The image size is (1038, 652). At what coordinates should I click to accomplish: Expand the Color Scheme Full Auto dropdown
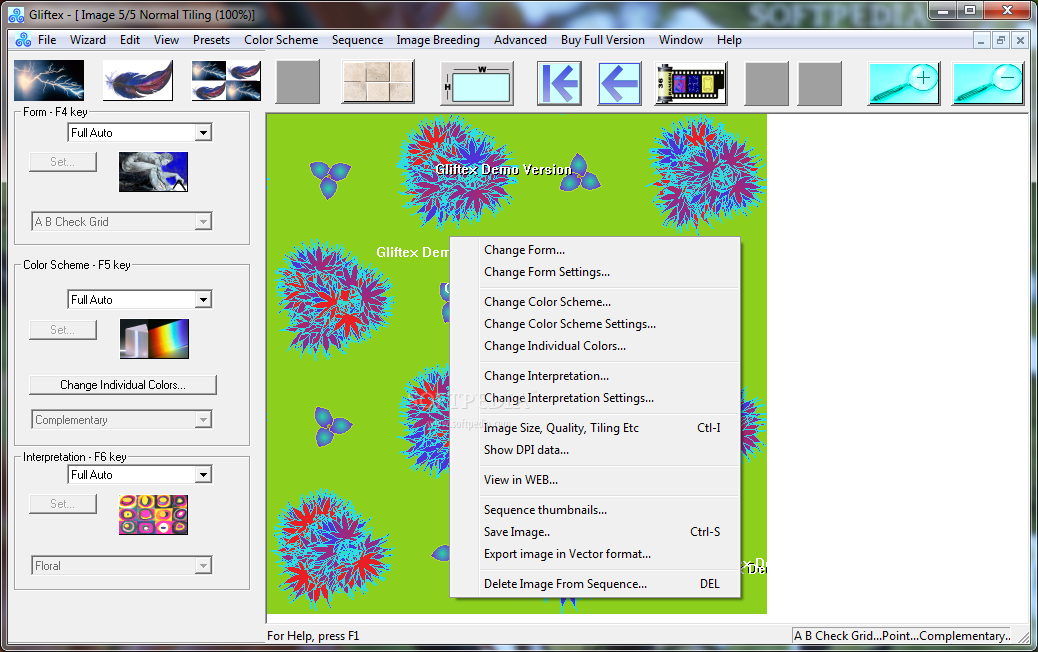[x=203, y=300]
